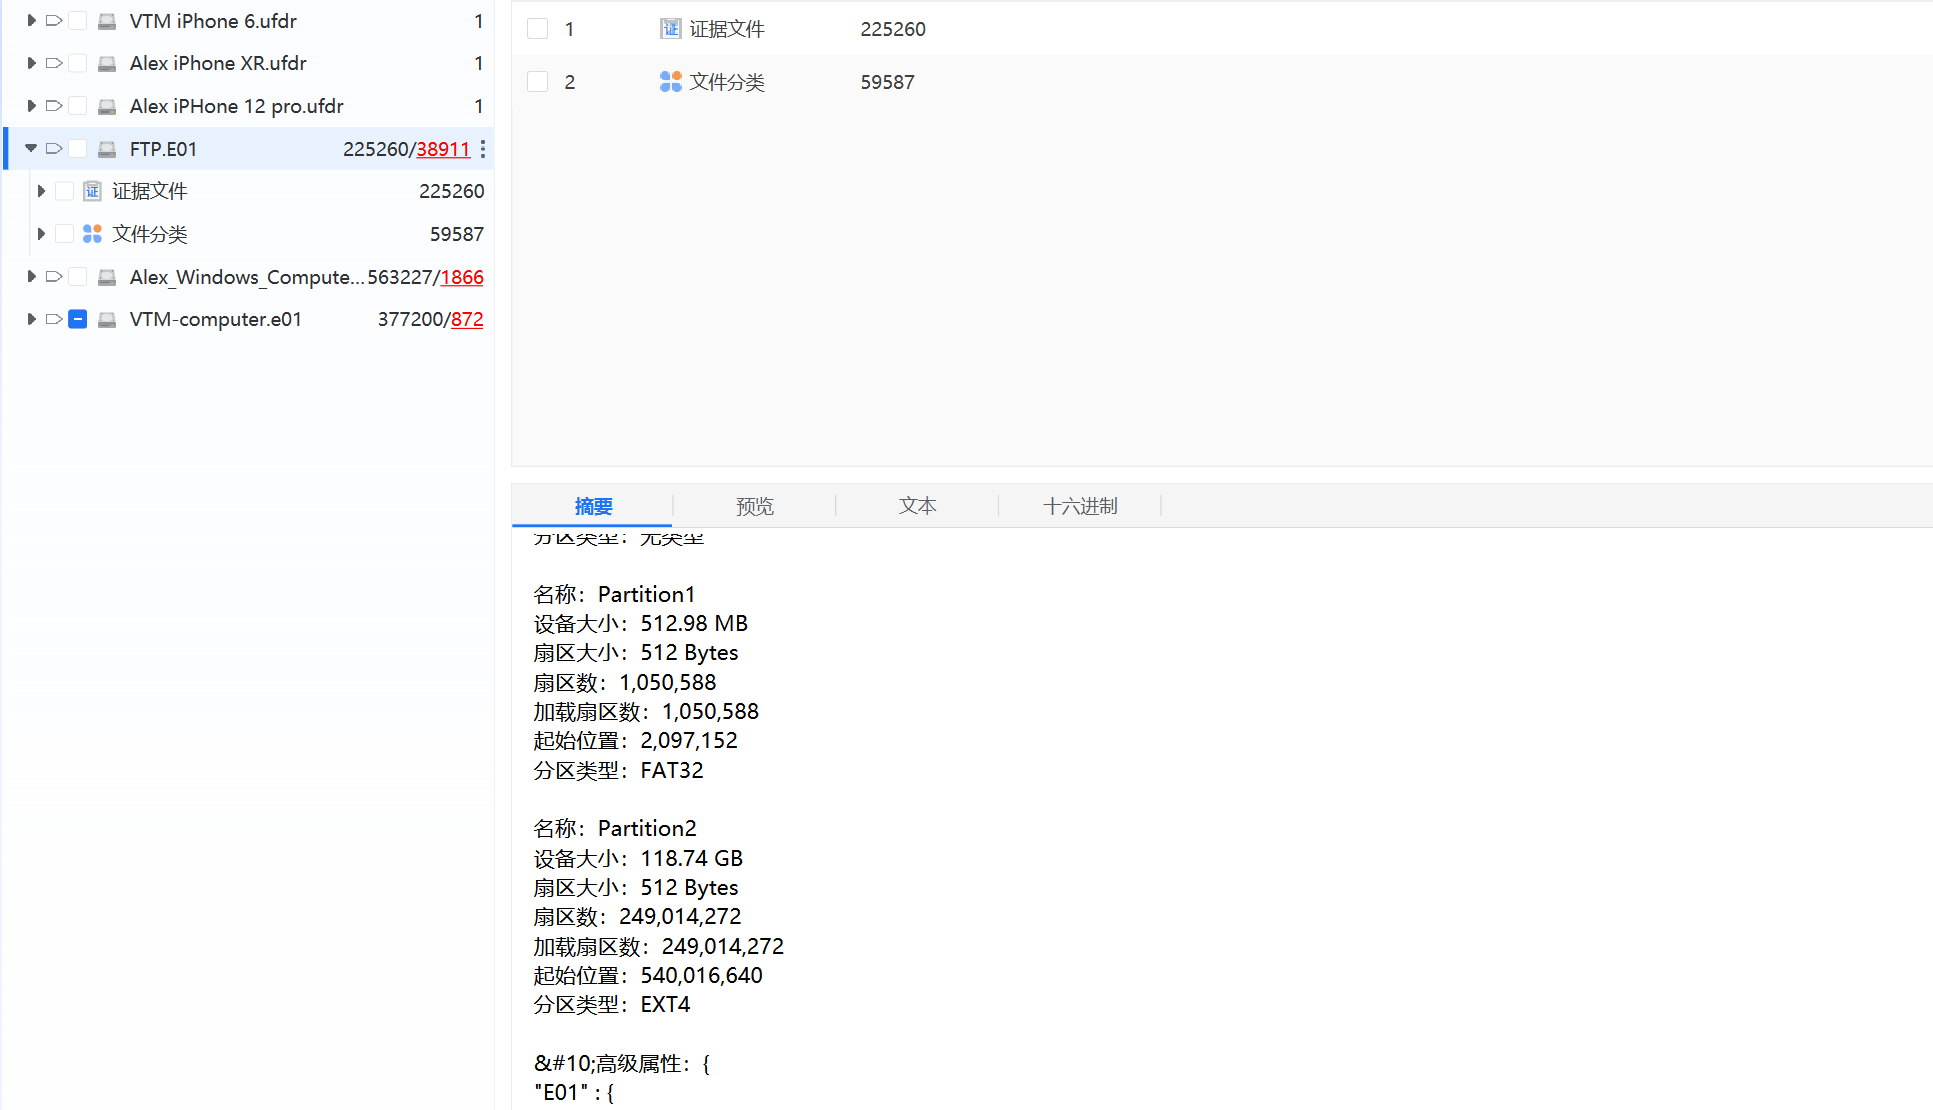This screenshot has width=1933, height=1110.
Task: Click the 分区类型 EXT4 line
Action: (612, 1005)
